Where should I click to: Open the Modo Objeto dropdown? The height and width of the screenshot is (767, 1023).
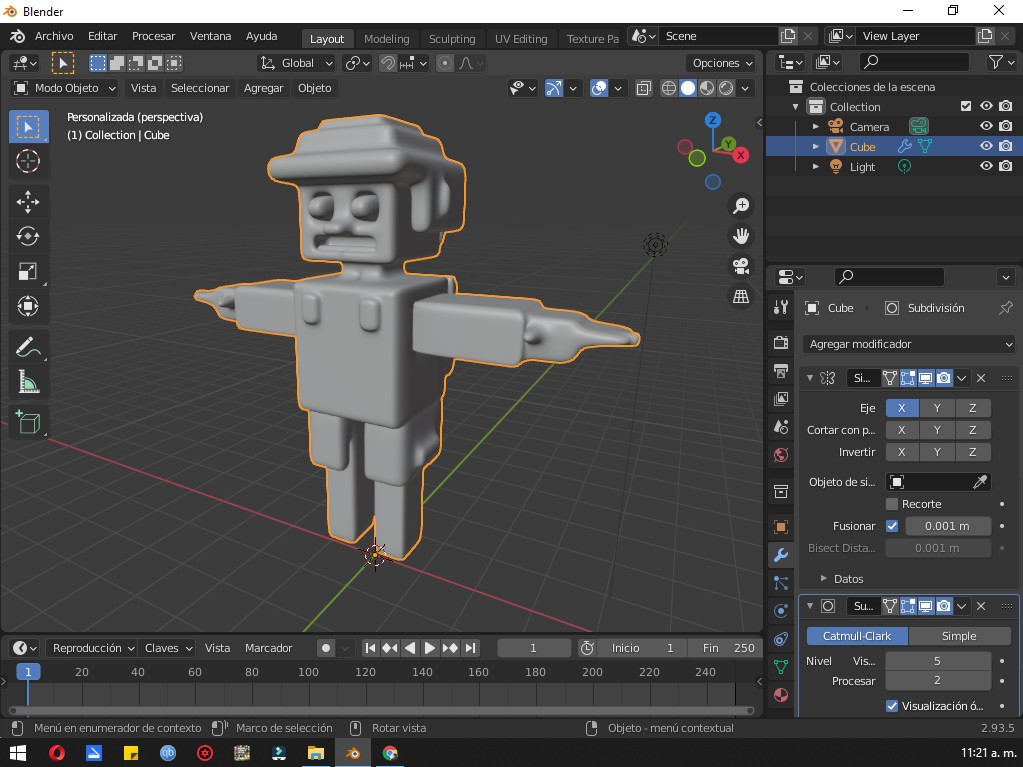(66, 88)
